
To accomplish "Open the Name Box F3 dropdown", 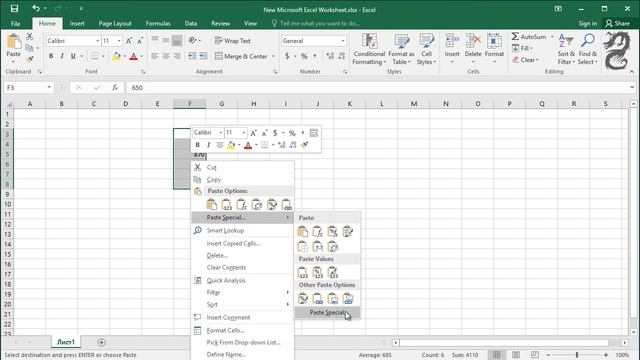I will click(x=49, y=87).
